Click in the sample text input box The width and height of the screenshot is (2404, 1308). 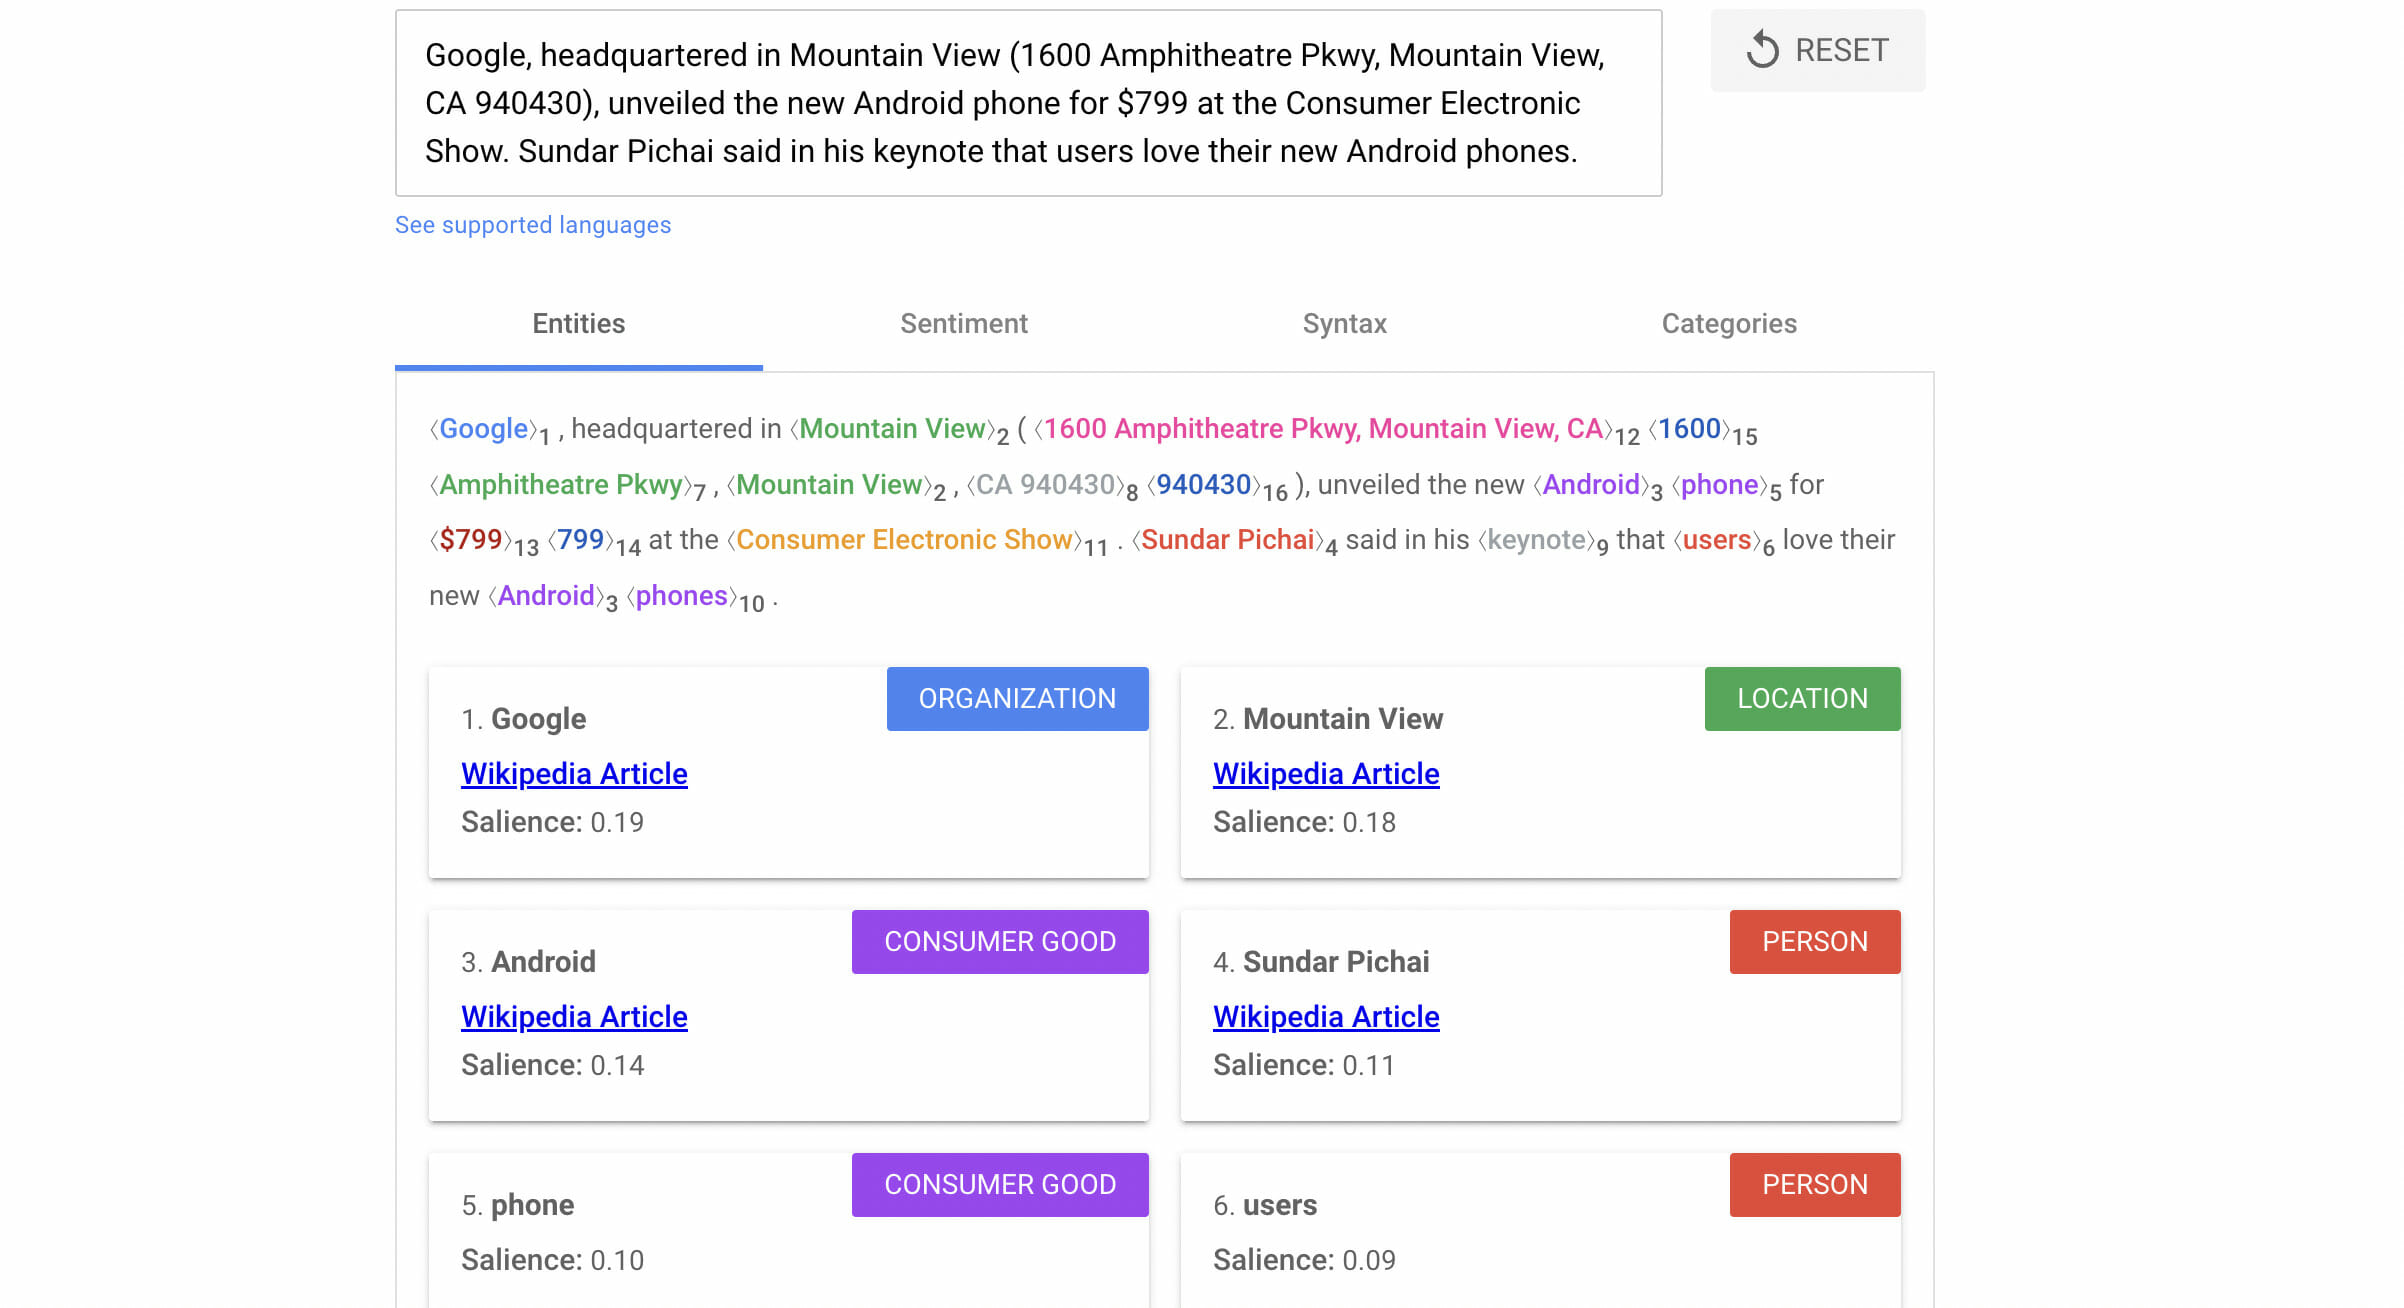1028,103
